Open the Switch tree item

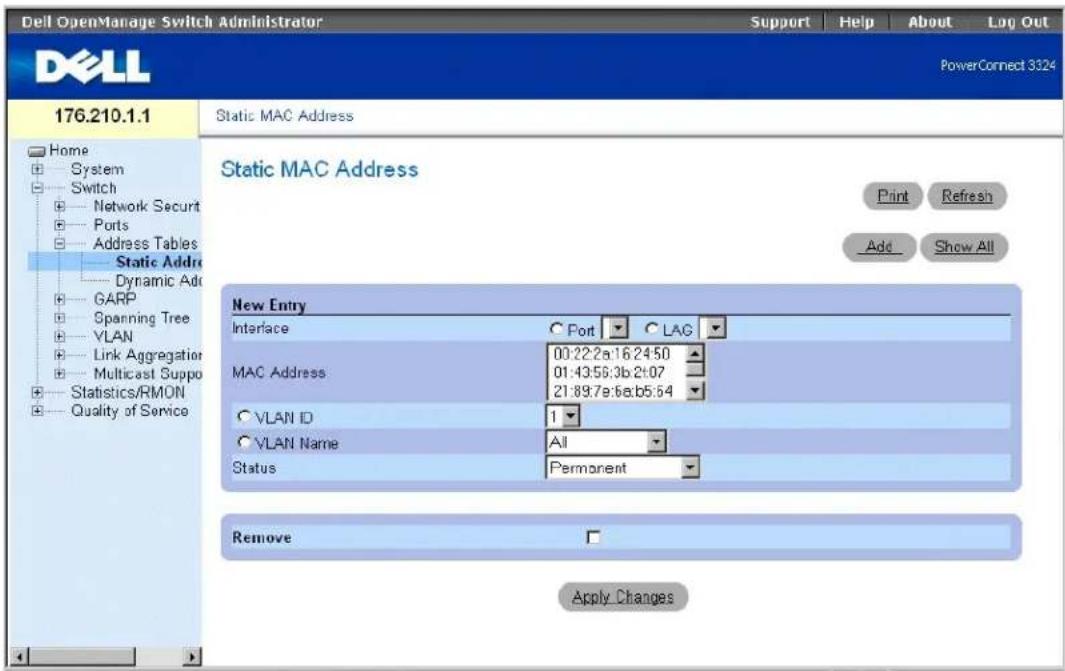click(94, 188)
